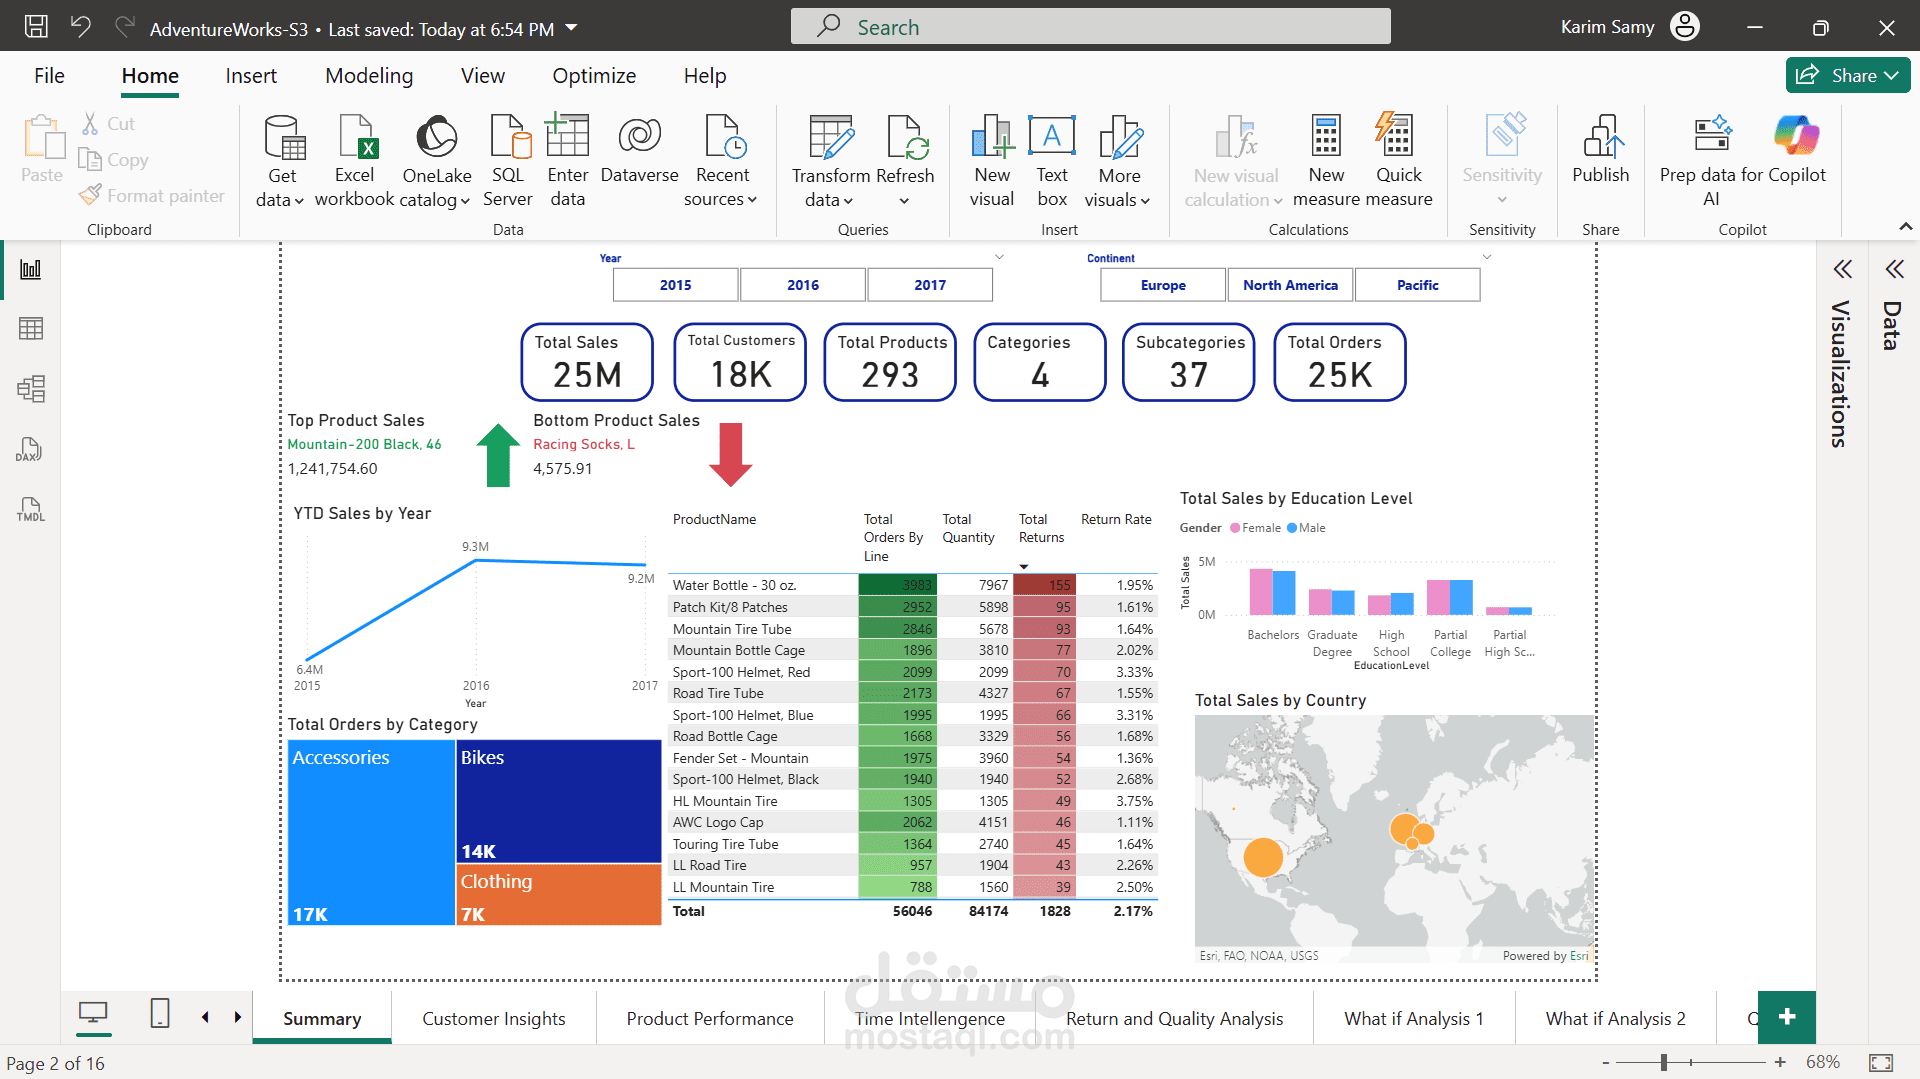Open Year slicer options chevron

pos(999,257)
